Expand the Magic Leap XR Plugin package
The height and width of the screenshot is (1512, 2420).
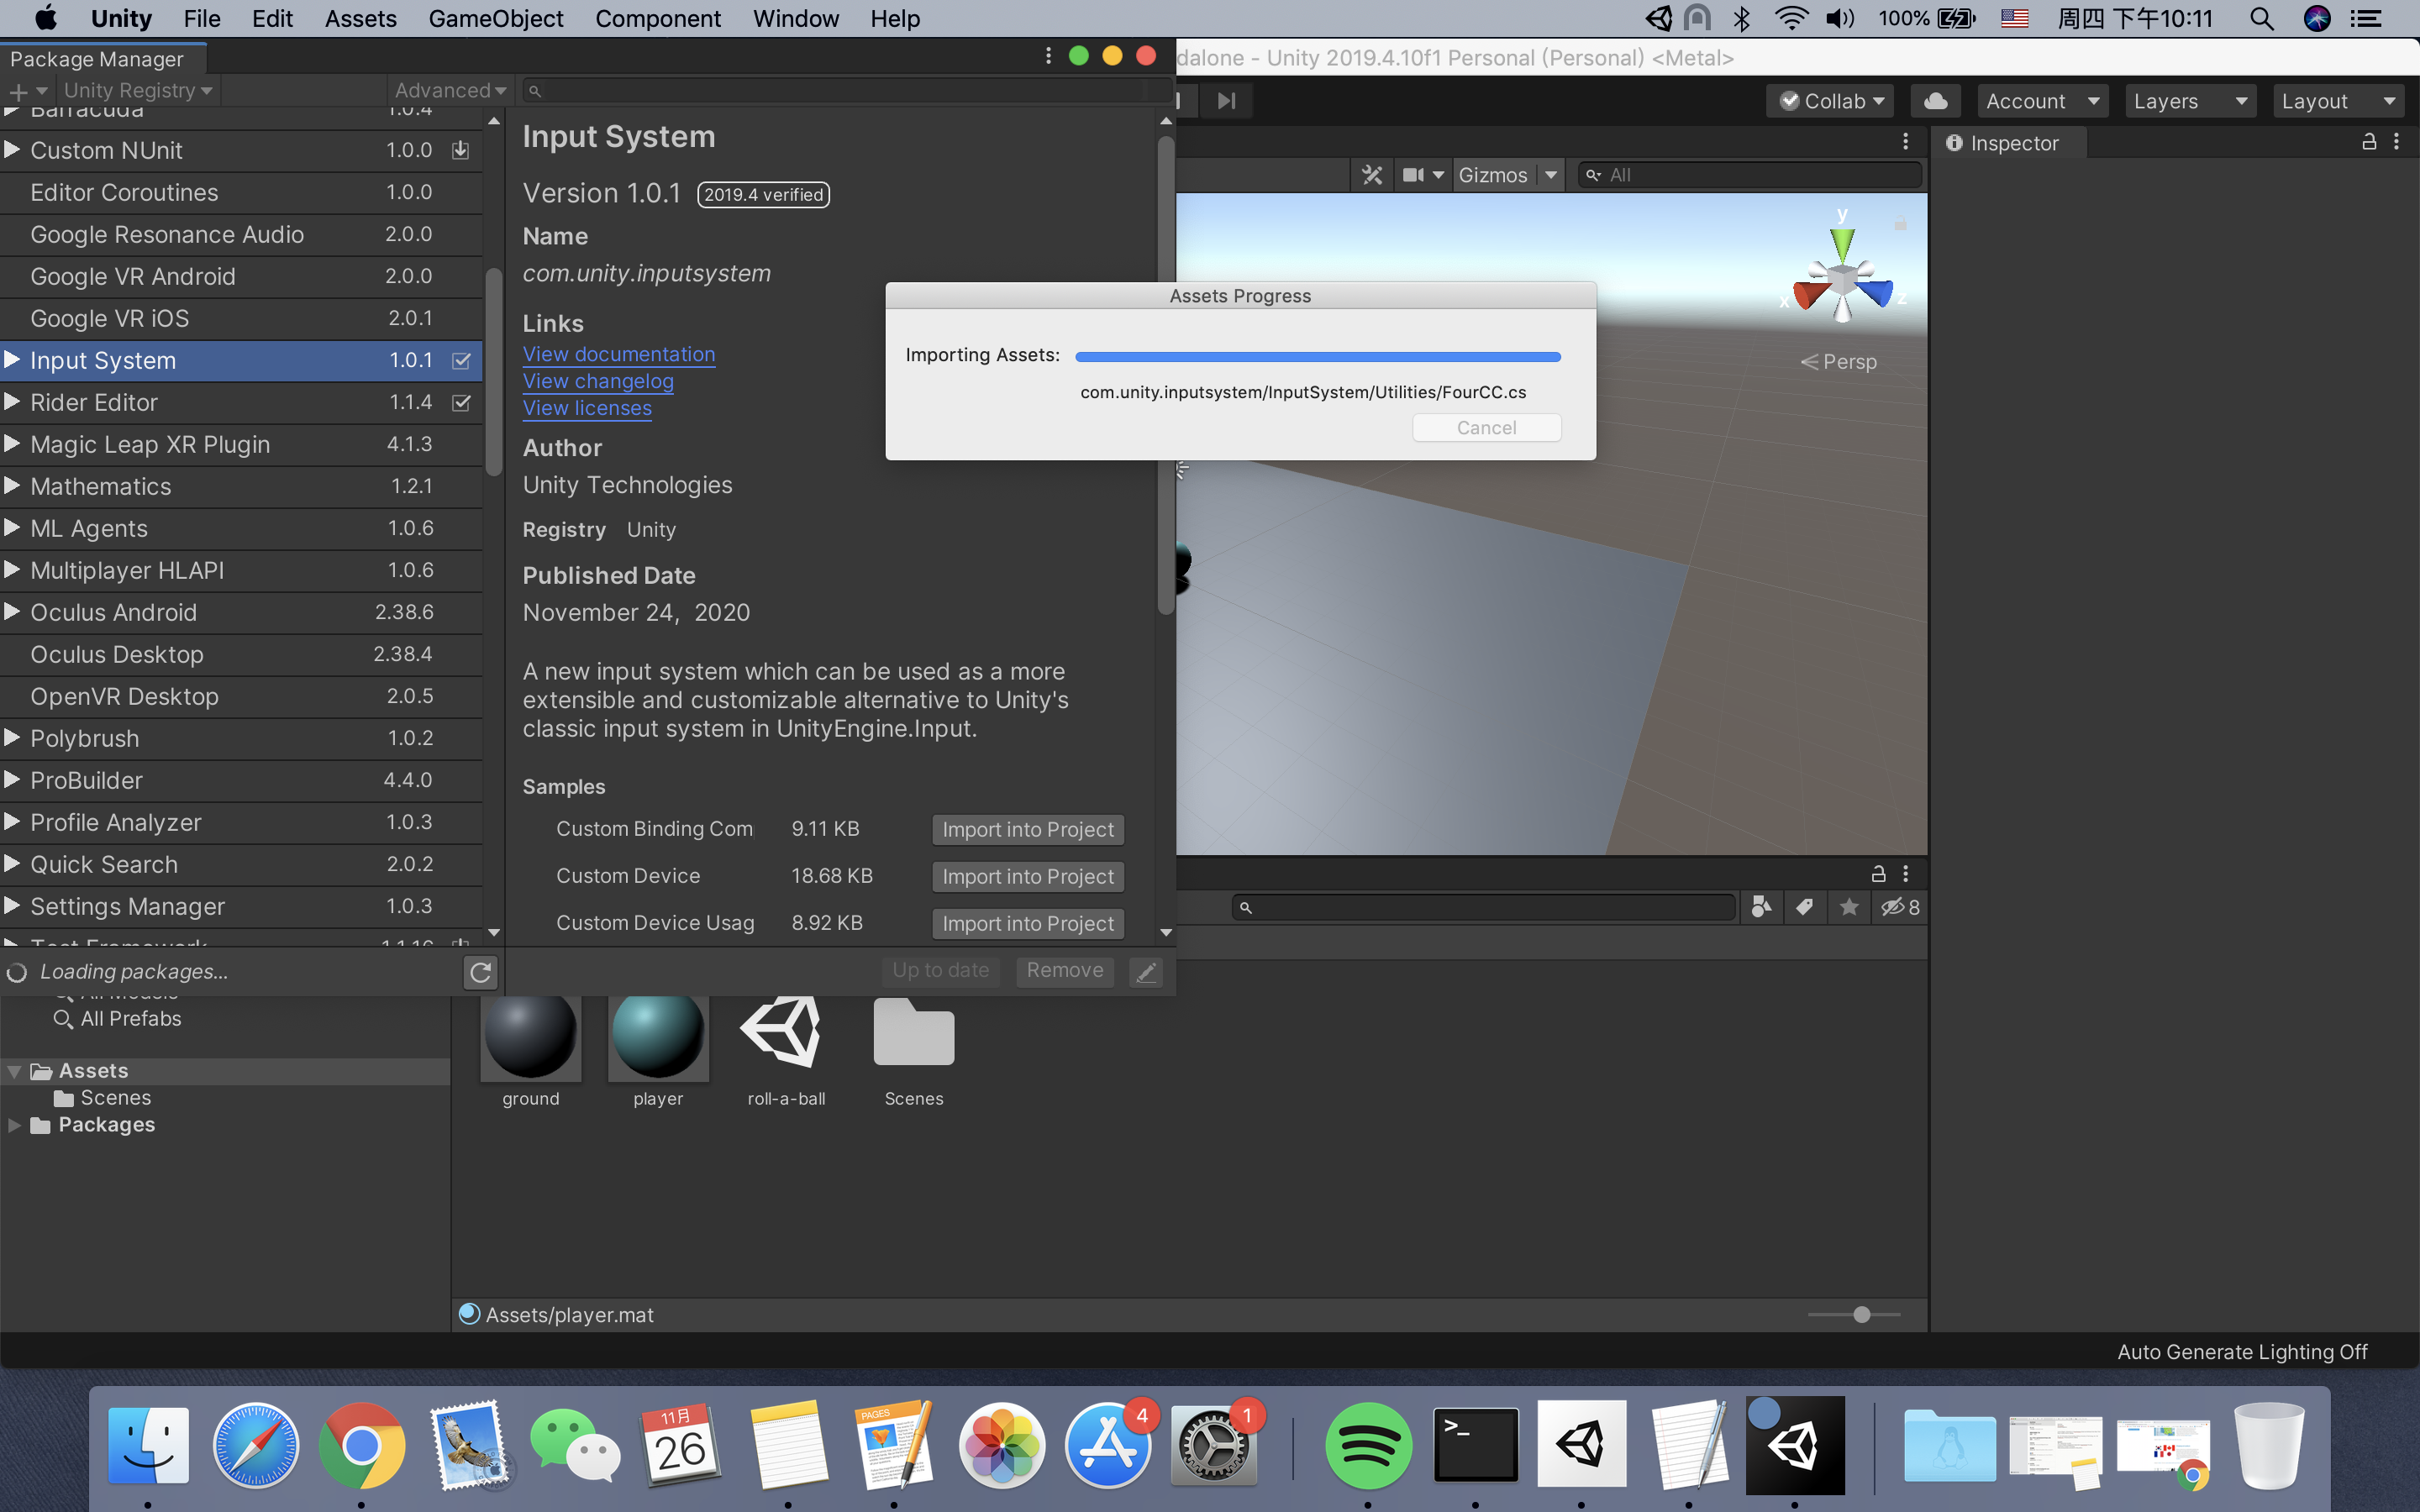[x=12, y=443]
